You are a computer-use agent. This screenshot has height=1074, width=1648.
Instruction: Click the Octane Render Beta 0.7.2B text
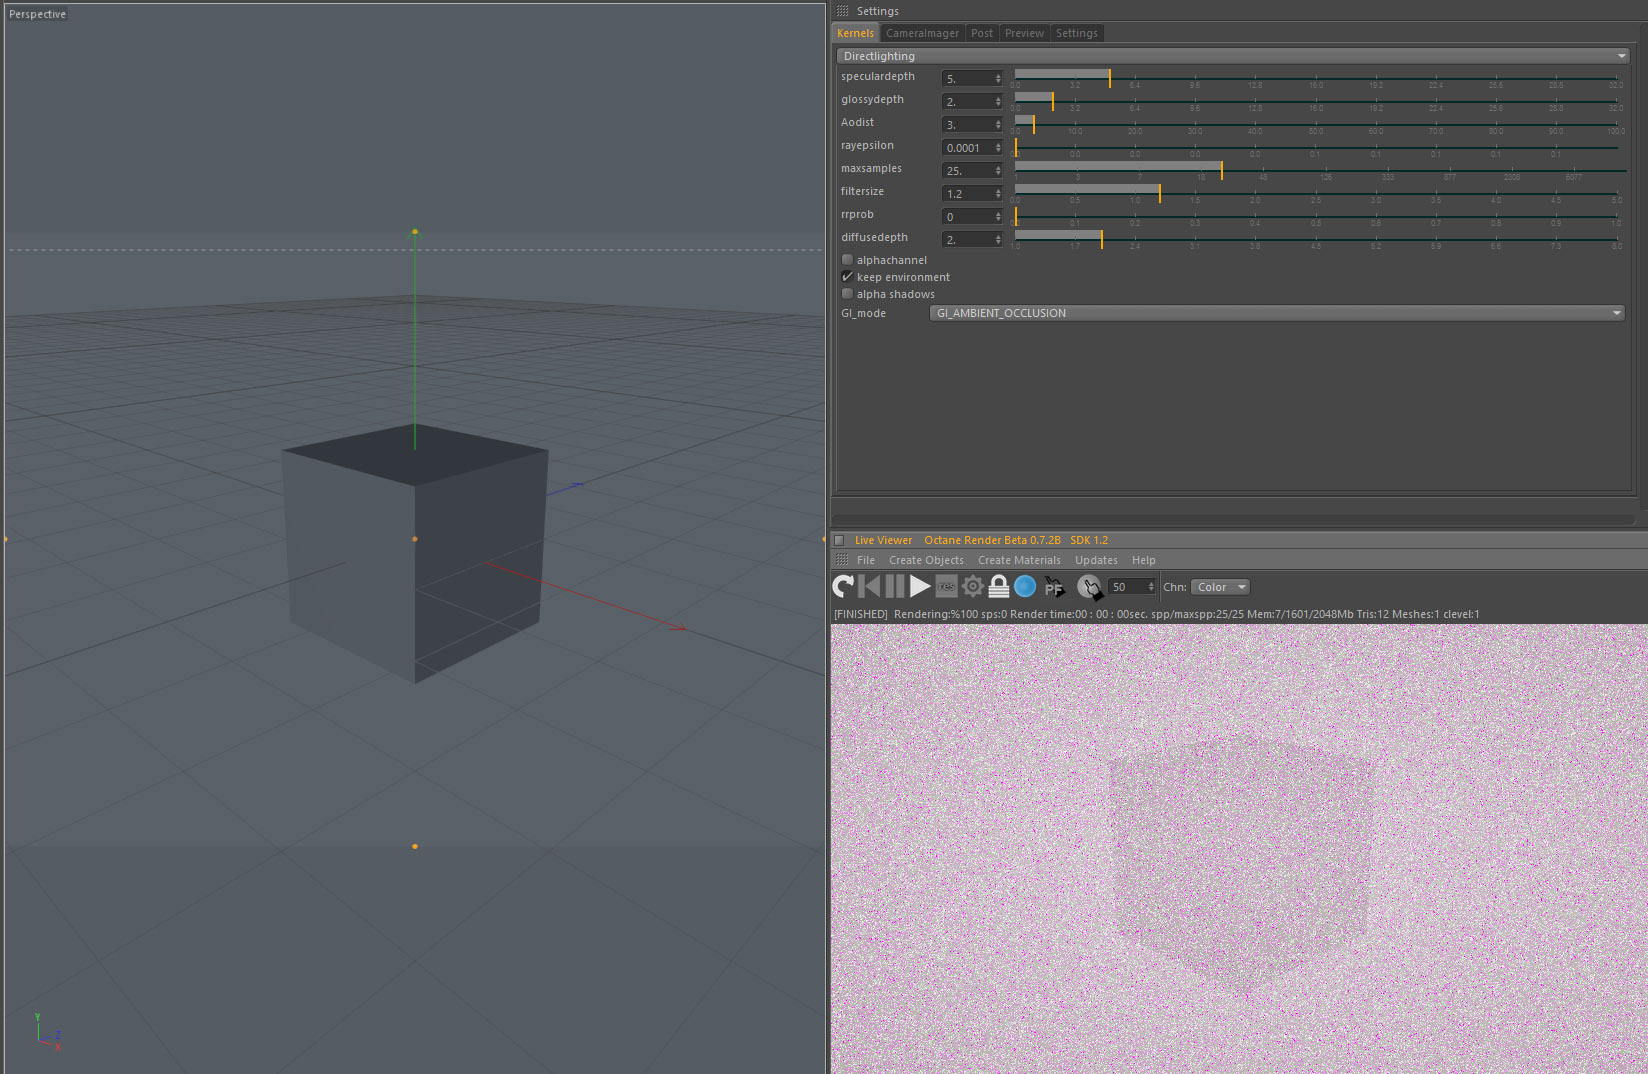(x=992, y=540)
